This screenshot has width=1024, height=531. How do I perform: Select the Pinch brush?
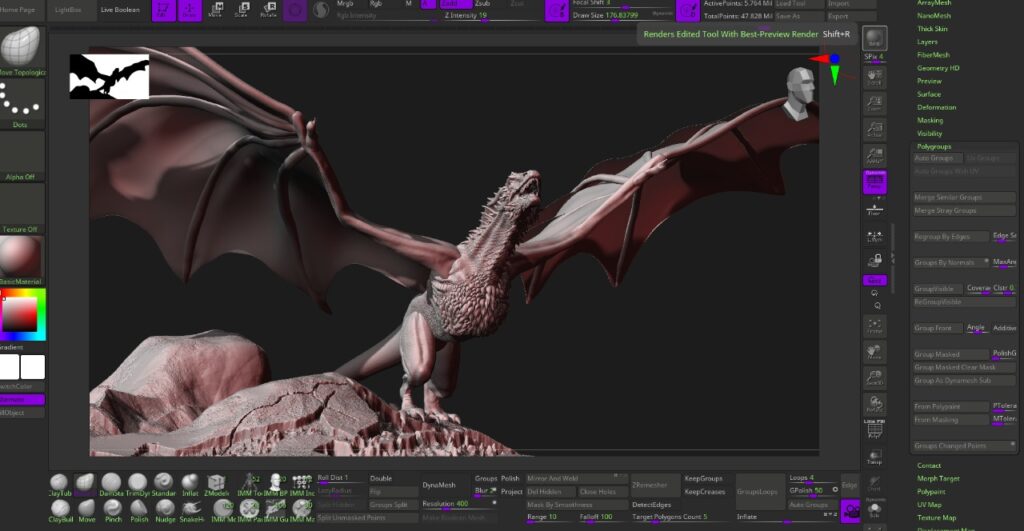click(x=113, y=511)
